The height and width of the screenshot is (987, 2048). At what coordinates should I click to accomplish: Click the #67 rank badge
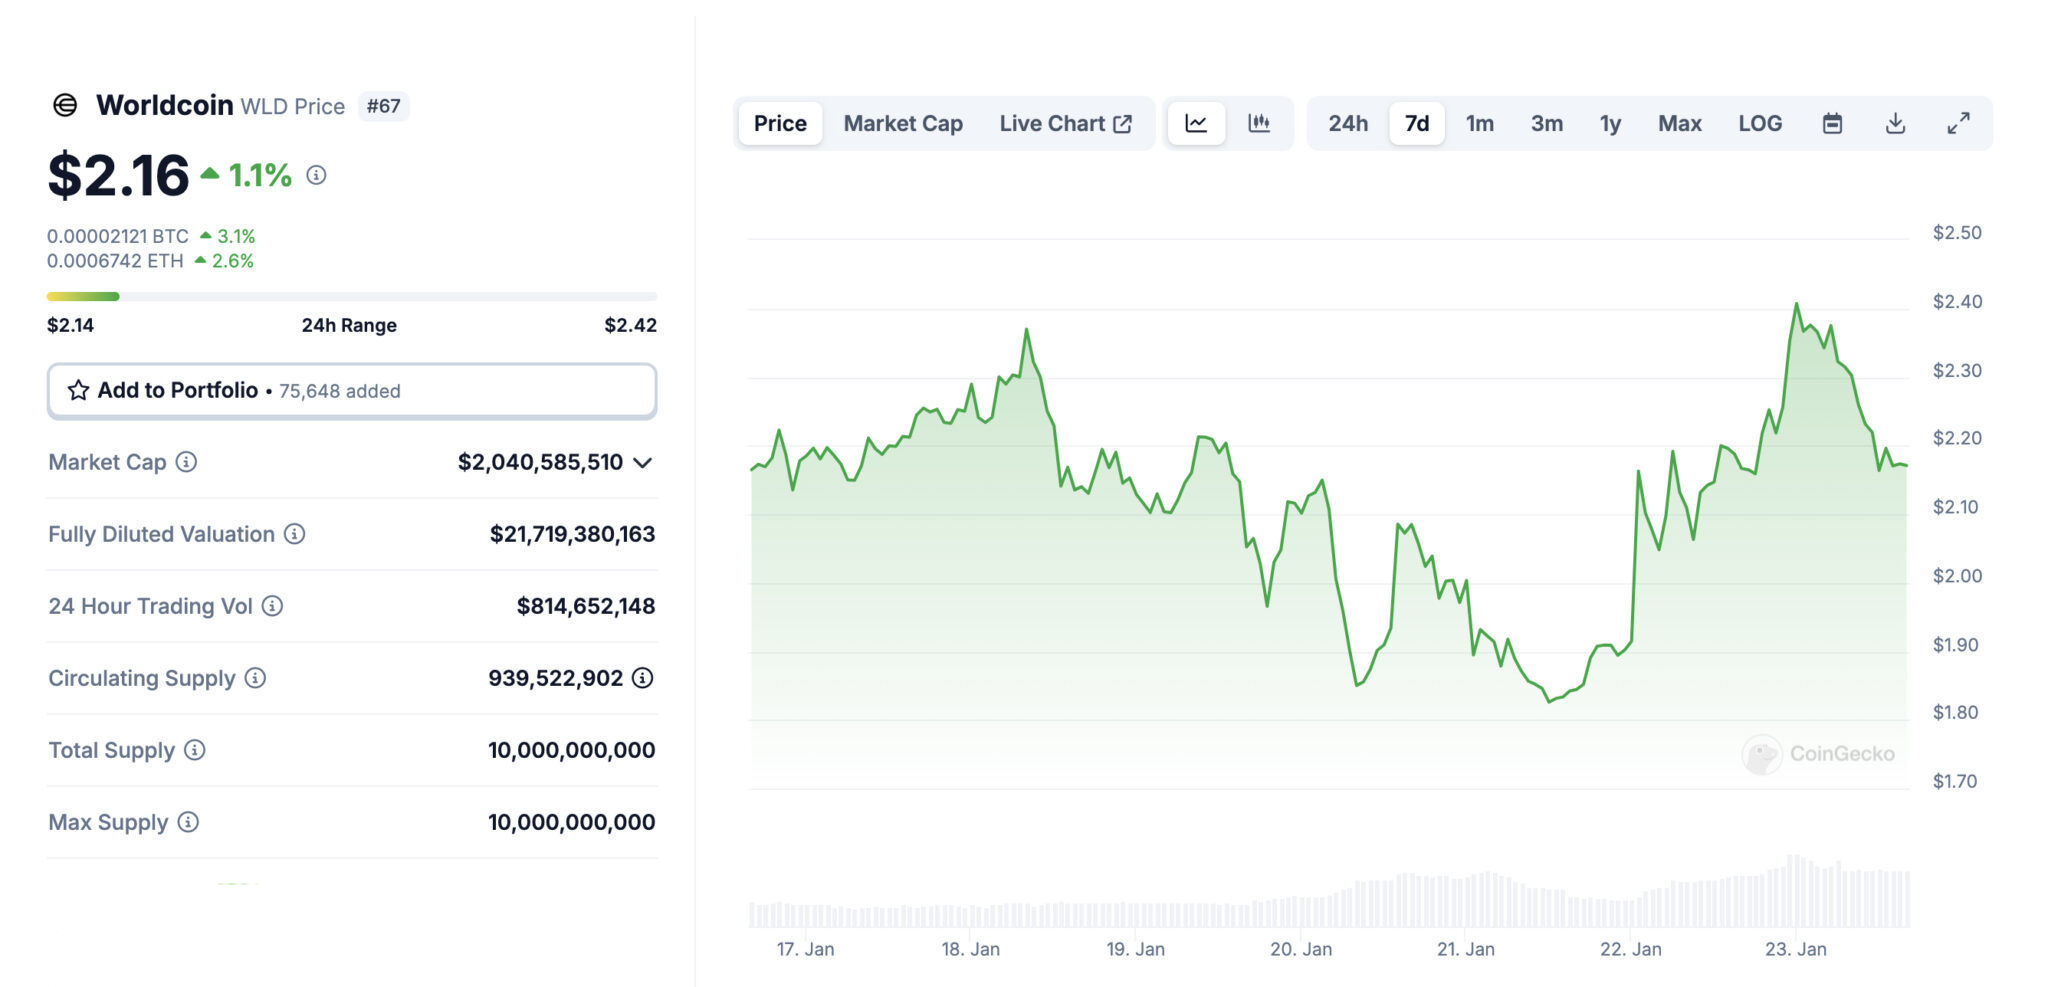(383, 106)
